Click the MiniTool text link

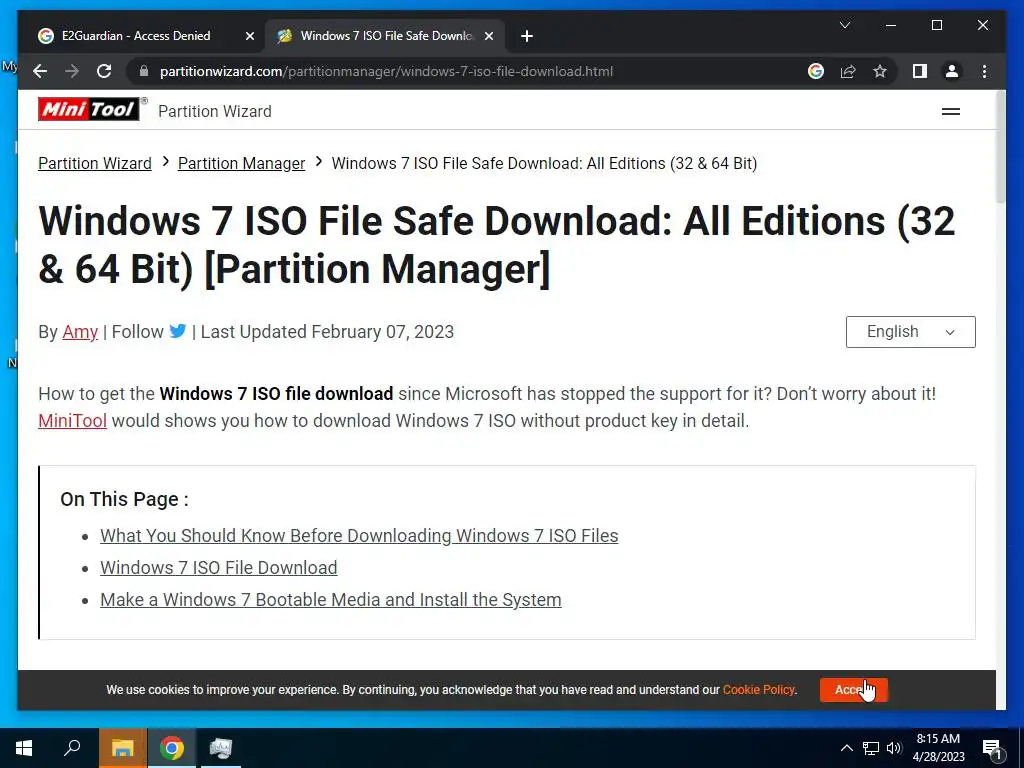72,421
